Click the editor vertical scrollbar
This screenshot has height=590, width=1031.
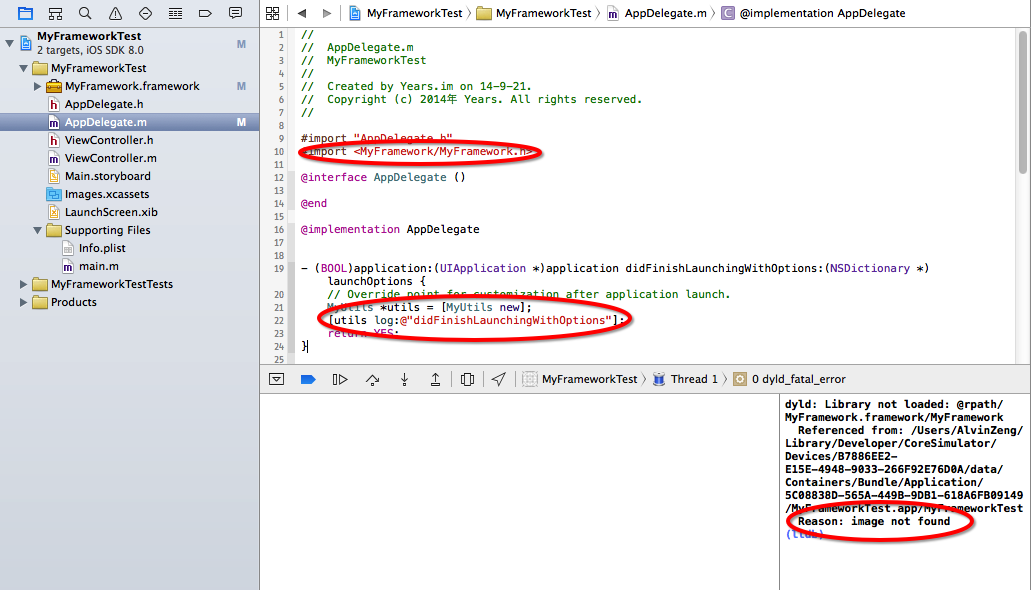pyautogui.click(x=1023, y=102)
